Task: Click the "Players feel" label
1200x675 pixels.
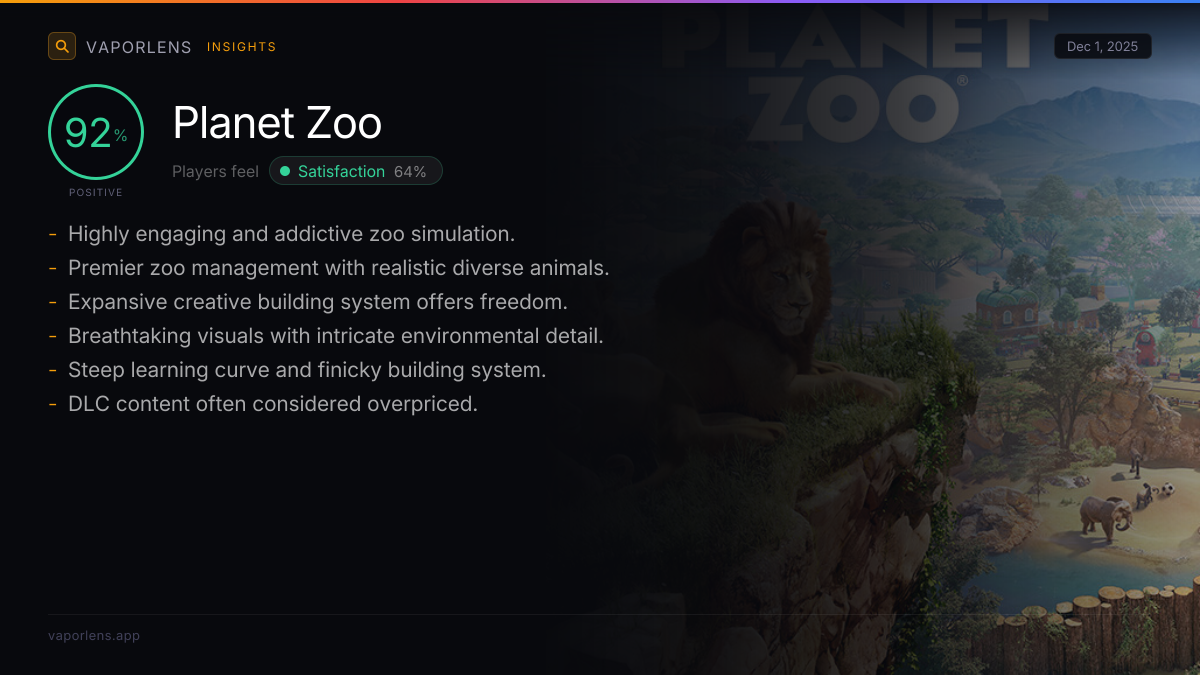Action: 215,171
